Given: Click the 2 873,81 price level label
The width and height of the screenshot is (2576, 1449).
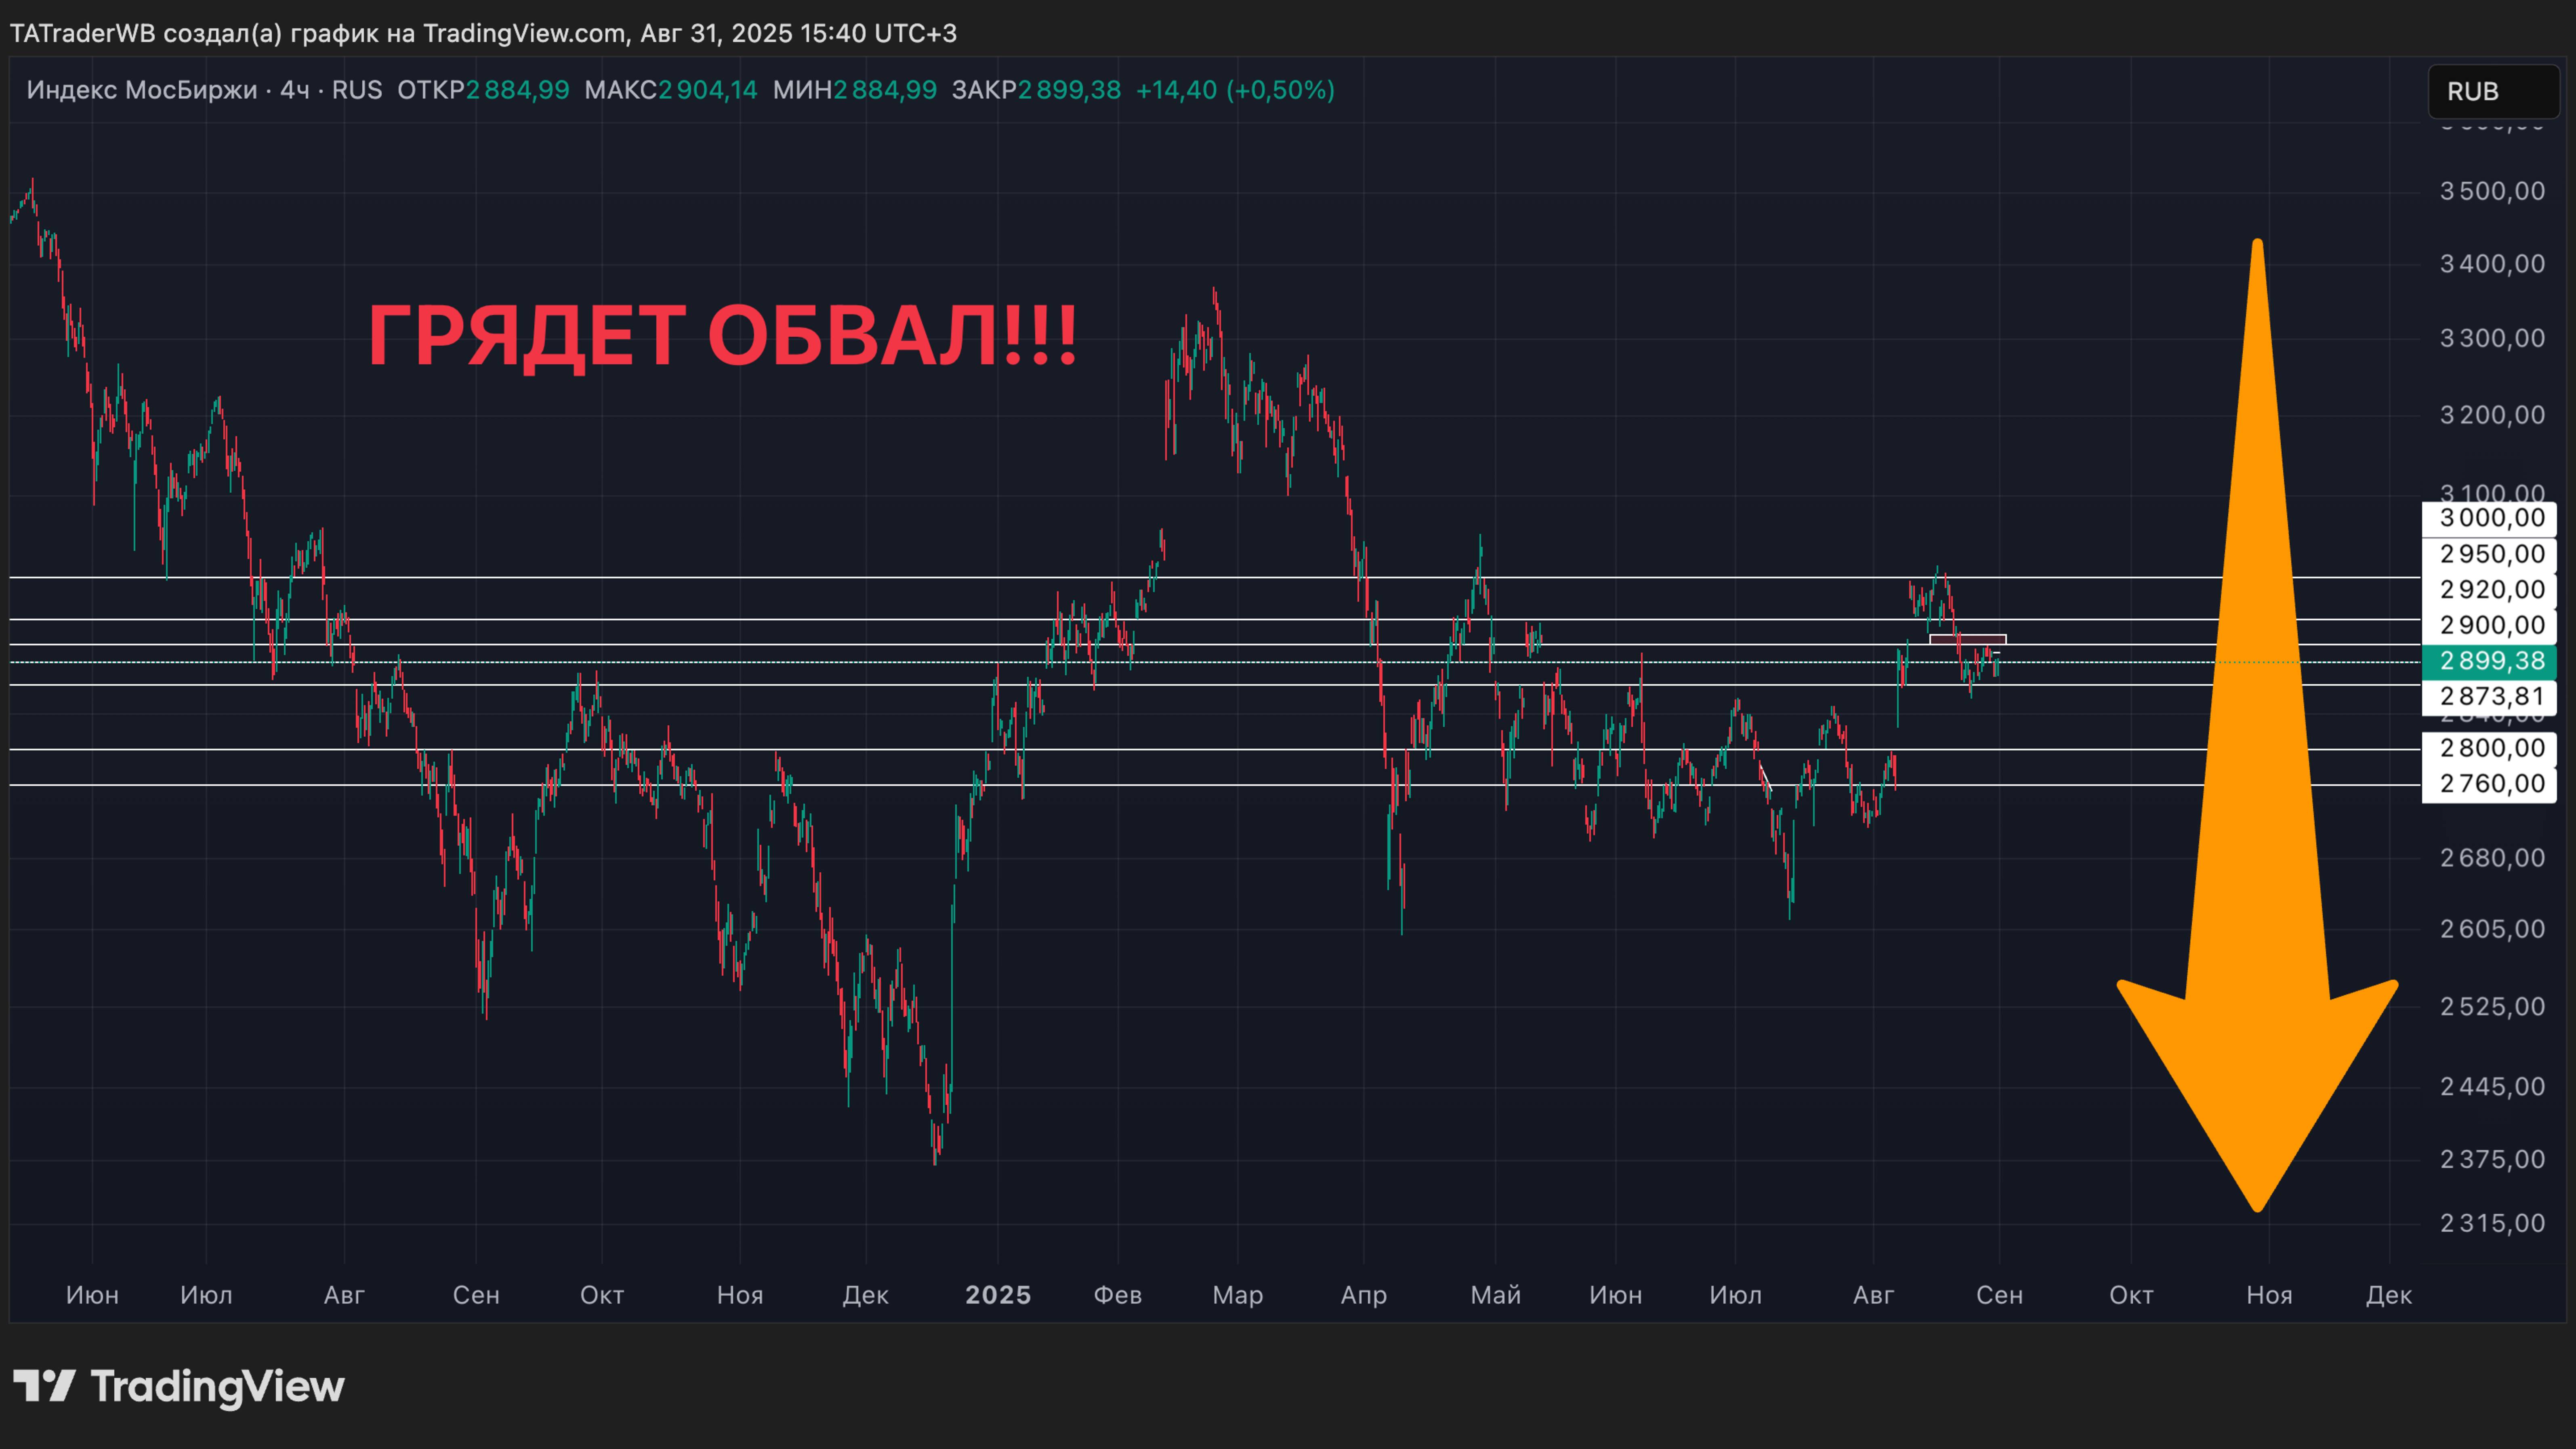Looking at the screenshot, I should [x=2490, y=697].
